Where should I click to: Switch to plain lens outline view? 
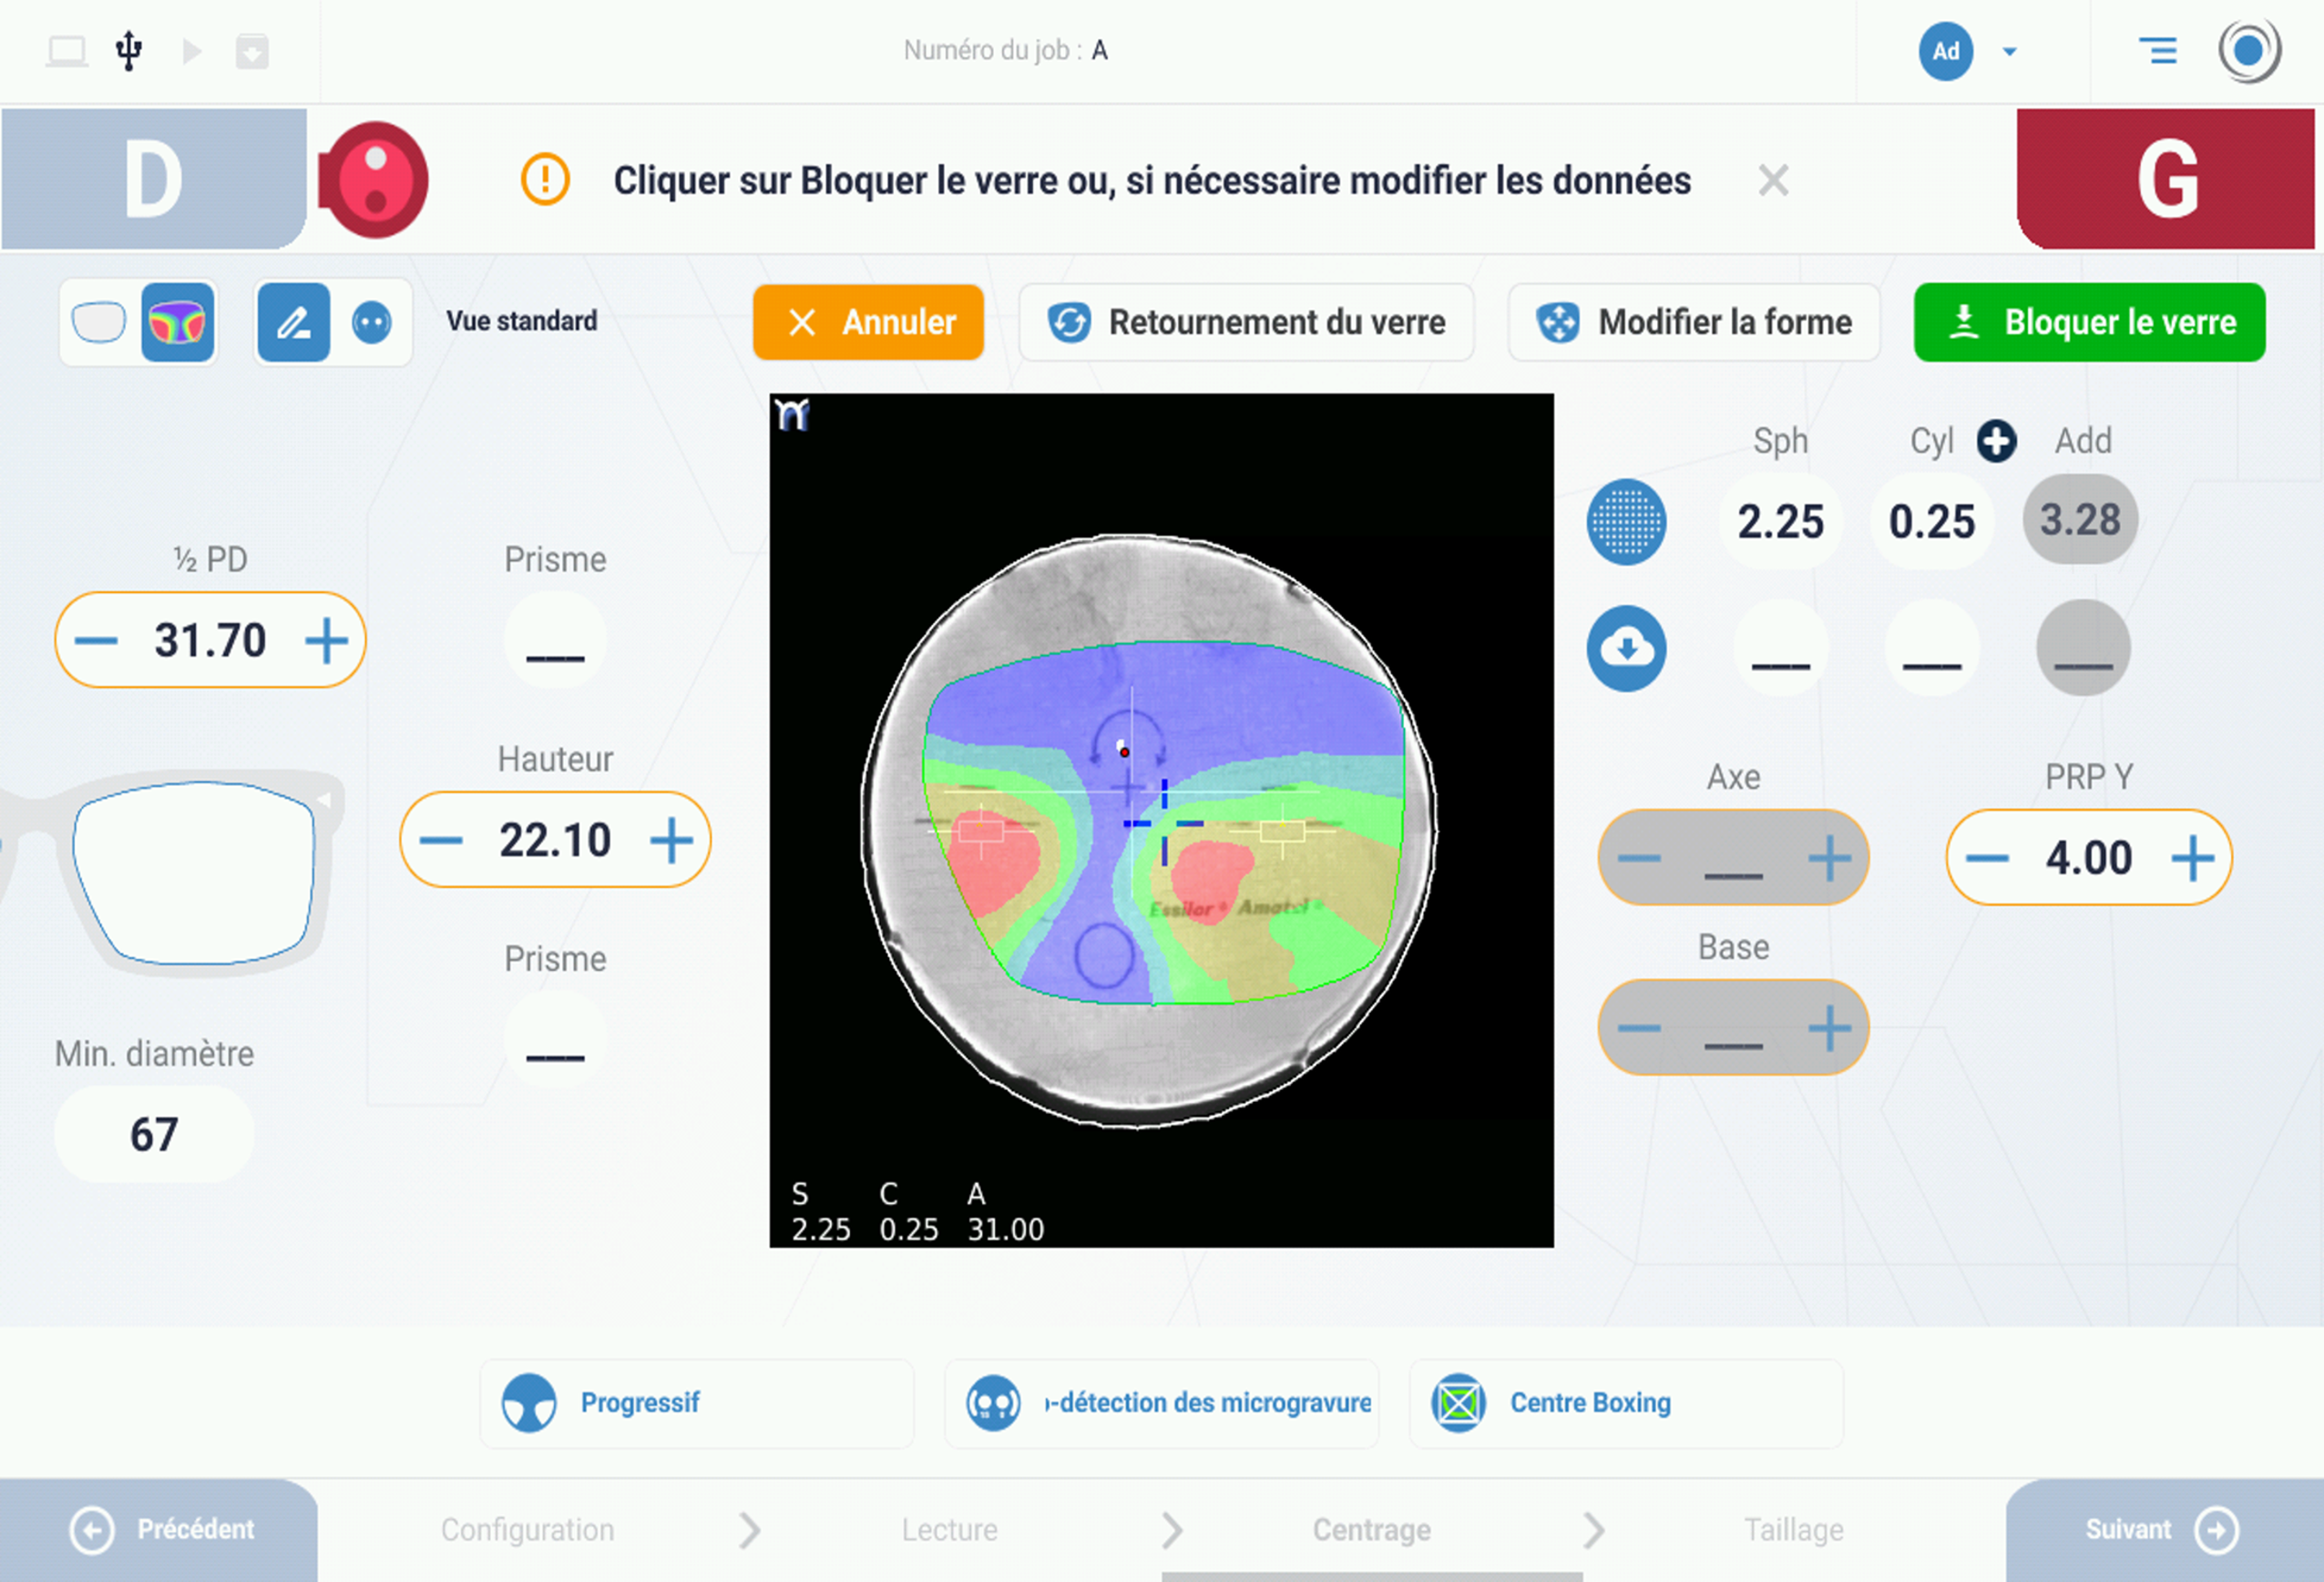99,322
